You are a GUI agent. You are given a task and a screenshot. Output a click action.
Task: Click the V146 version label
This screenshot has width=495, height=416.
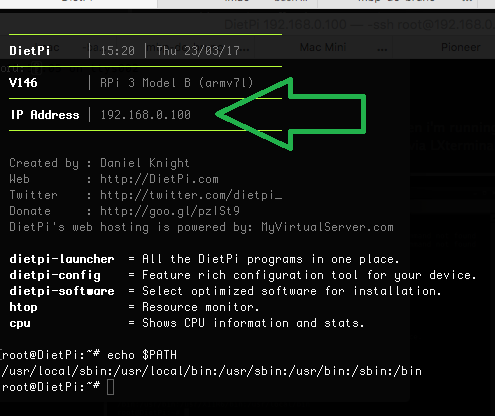tap(23, 83)
